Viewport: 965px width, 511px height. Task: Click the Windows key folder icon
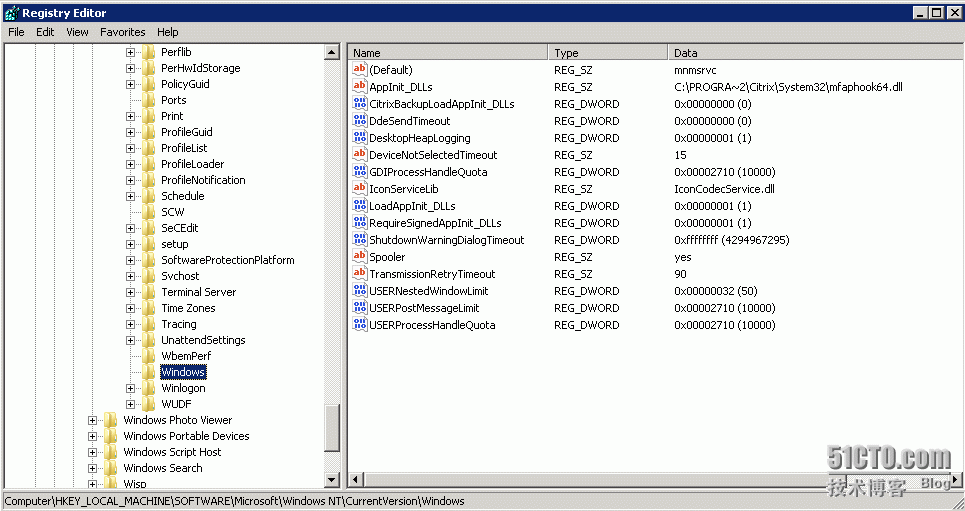(x=148, y=372)
